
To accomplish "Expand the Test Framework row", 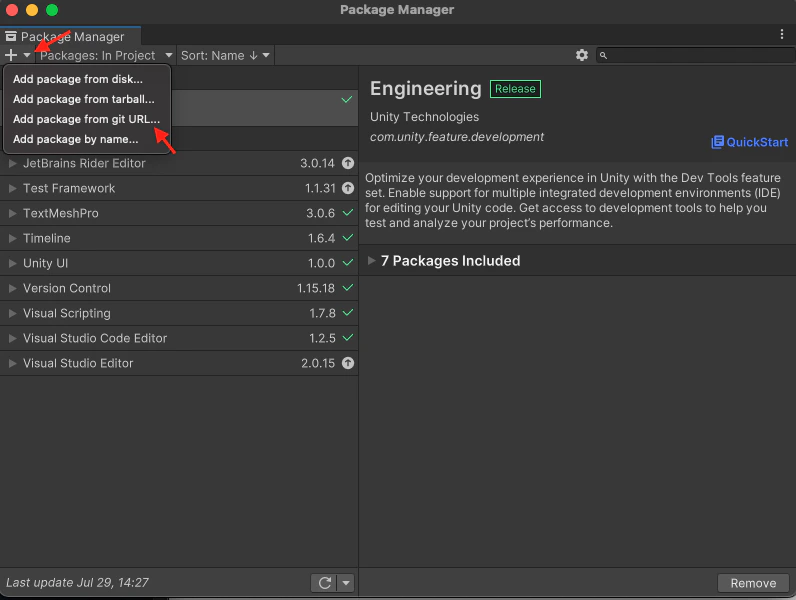I will tap(13, 188).
